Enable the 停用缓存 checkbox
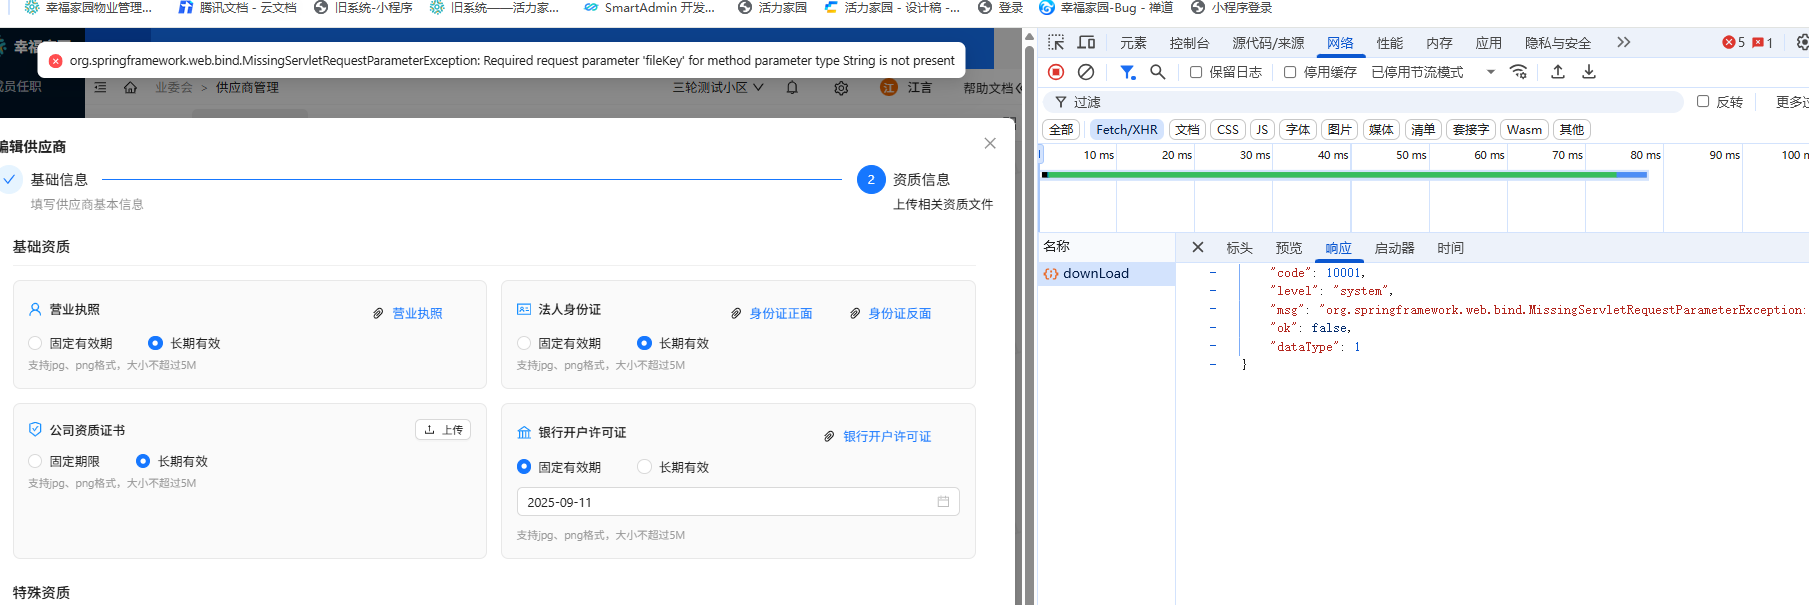The image size is (1809, 605). tap(1290, 72)
